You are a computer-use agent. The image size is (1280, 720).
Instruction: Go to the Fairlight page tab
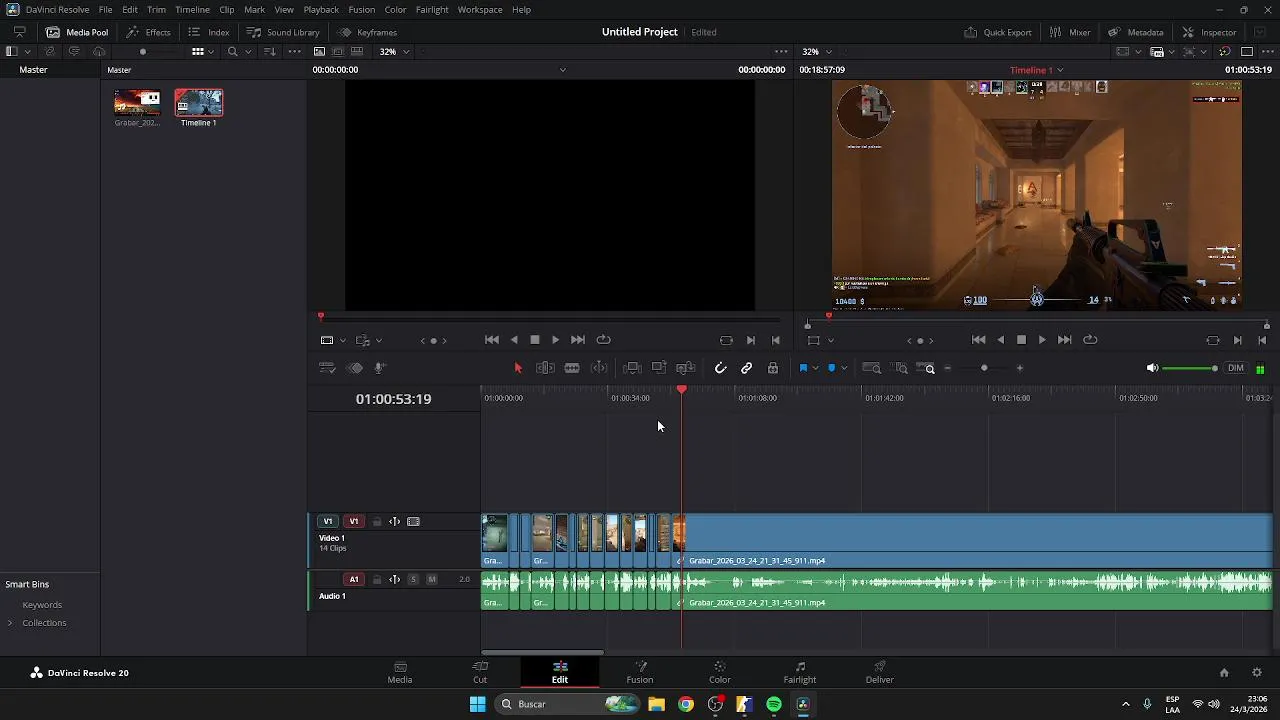[x=800, y=672]
